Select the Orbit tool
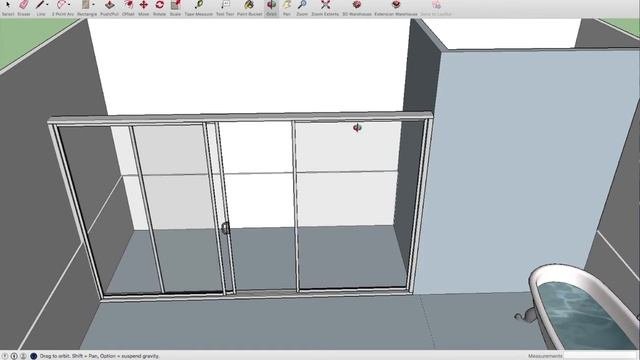Screen dimensions: 640x360 click(271, 5)
